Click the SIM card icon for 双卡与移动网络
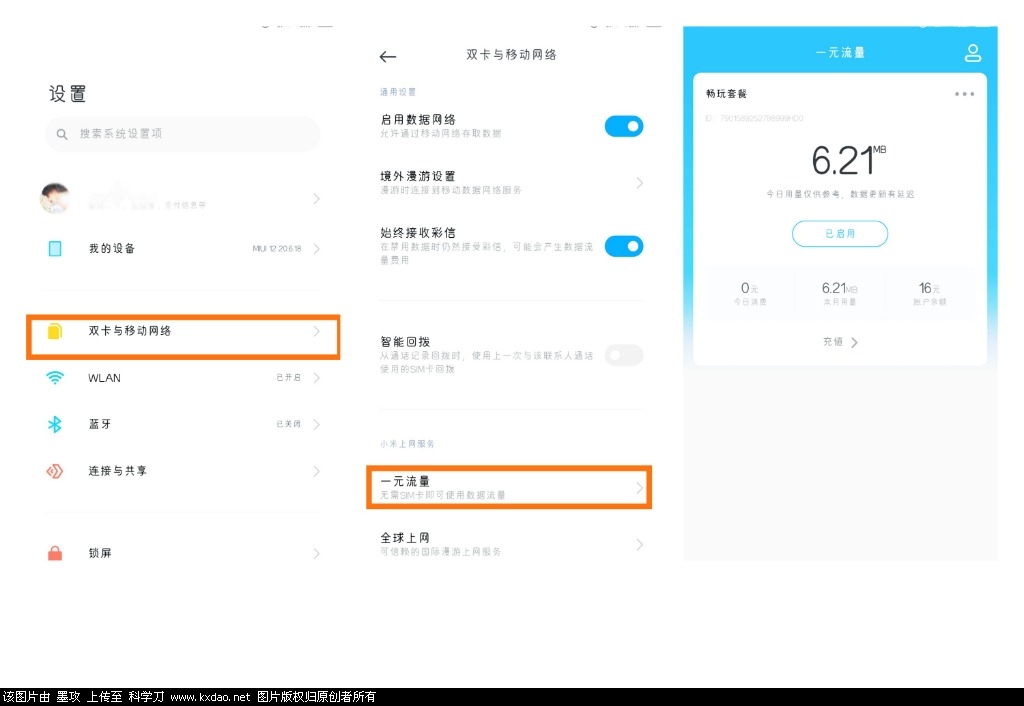The height and width of the screenshot is (706, 1024). click(55, 330)
